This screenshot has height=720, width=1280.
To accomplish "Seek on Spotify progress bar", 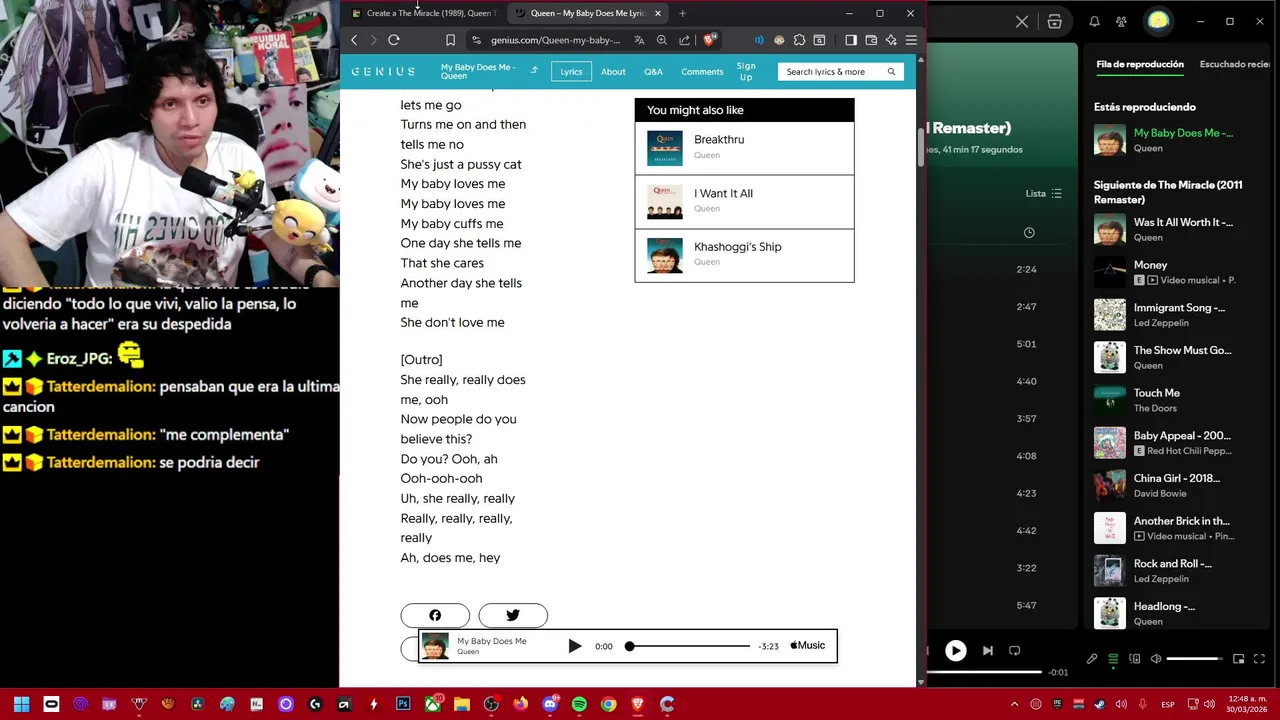I will click(x=985, y=672).
